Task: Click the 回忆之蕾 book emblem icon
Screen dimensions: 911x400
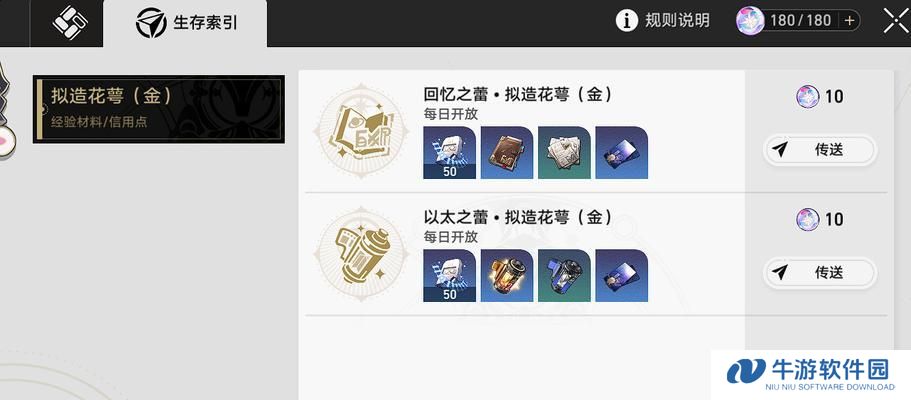Action: coord(361,131)
